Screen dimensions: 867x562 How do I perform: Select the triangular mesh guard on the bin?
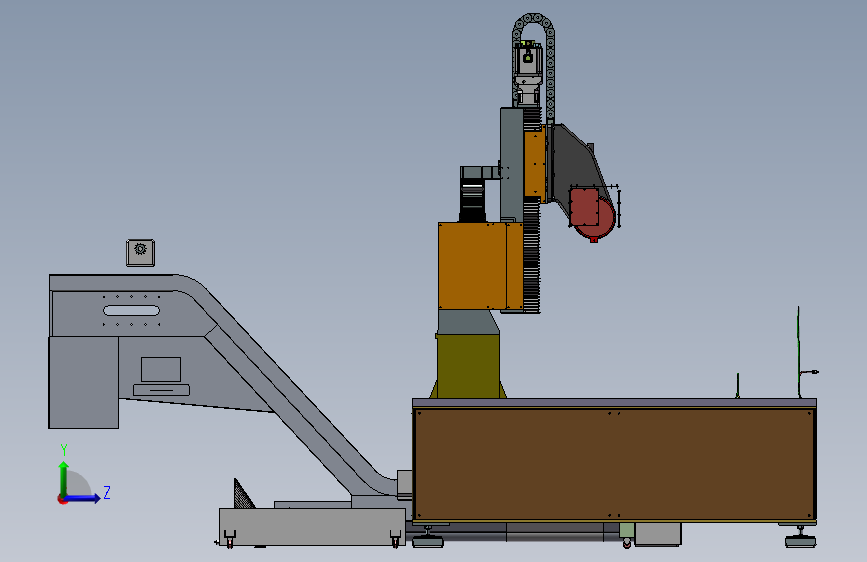pos(242,495)
